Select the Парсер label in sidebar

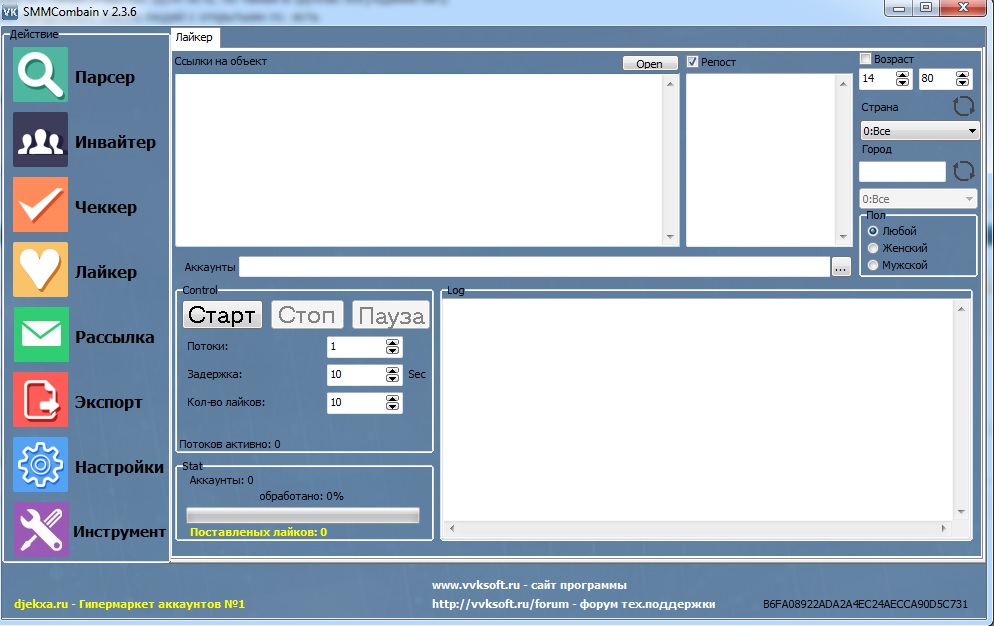click(105, 77)
